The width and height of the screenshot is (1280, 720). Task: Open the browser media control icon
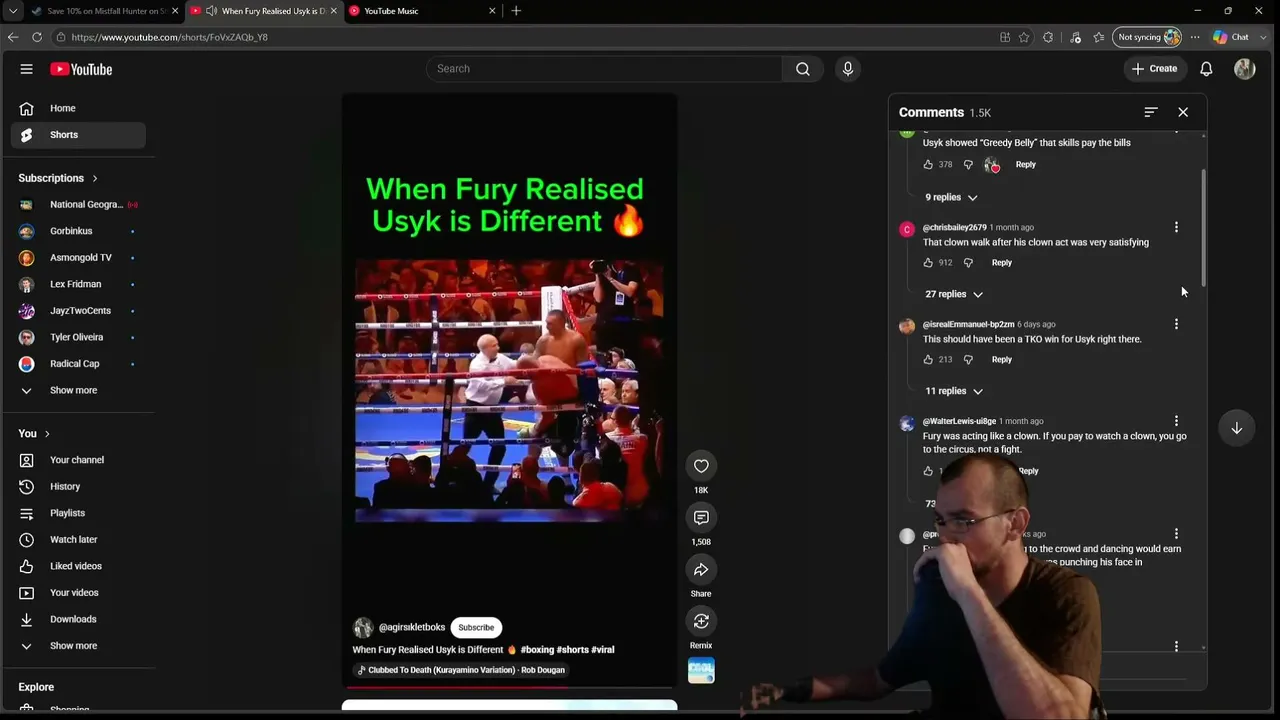click(x=1075, y=37)
